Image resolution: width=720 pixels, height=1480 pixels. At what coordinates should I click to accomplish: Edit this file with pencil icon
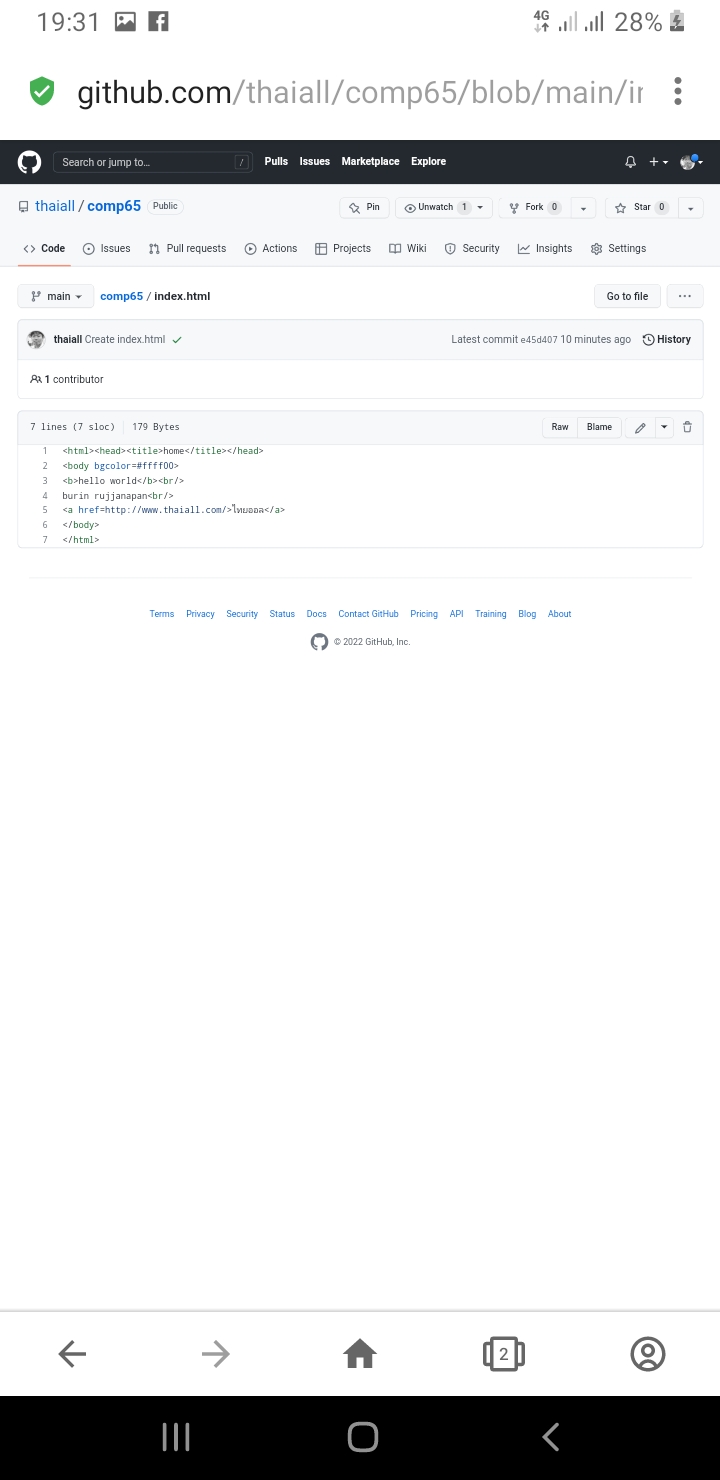(640, 427)
